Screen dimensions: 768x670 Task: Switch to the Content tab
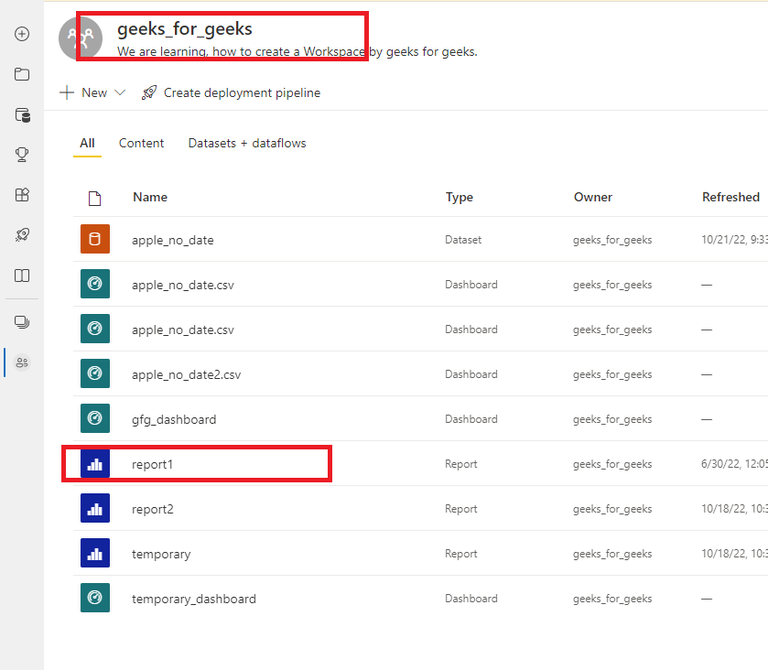[x=141, y=143]
